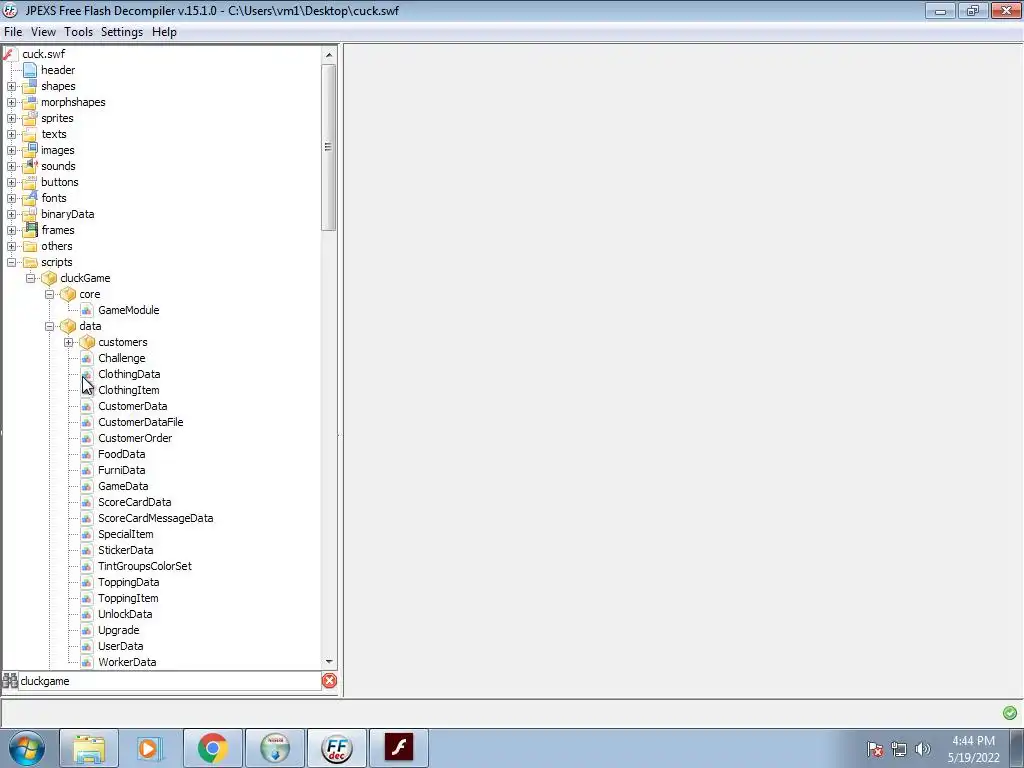Click the binoculars search icon

[9, 680]
